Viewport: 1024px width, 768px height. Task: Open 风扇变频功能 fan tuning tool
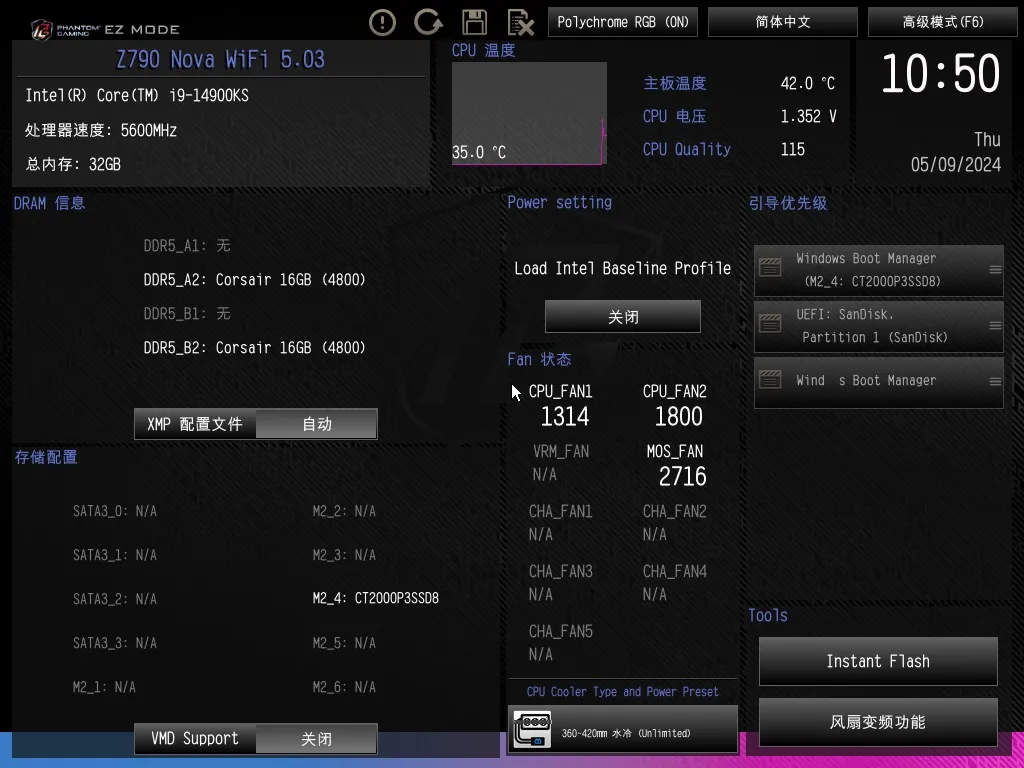(x=878, y=722)
